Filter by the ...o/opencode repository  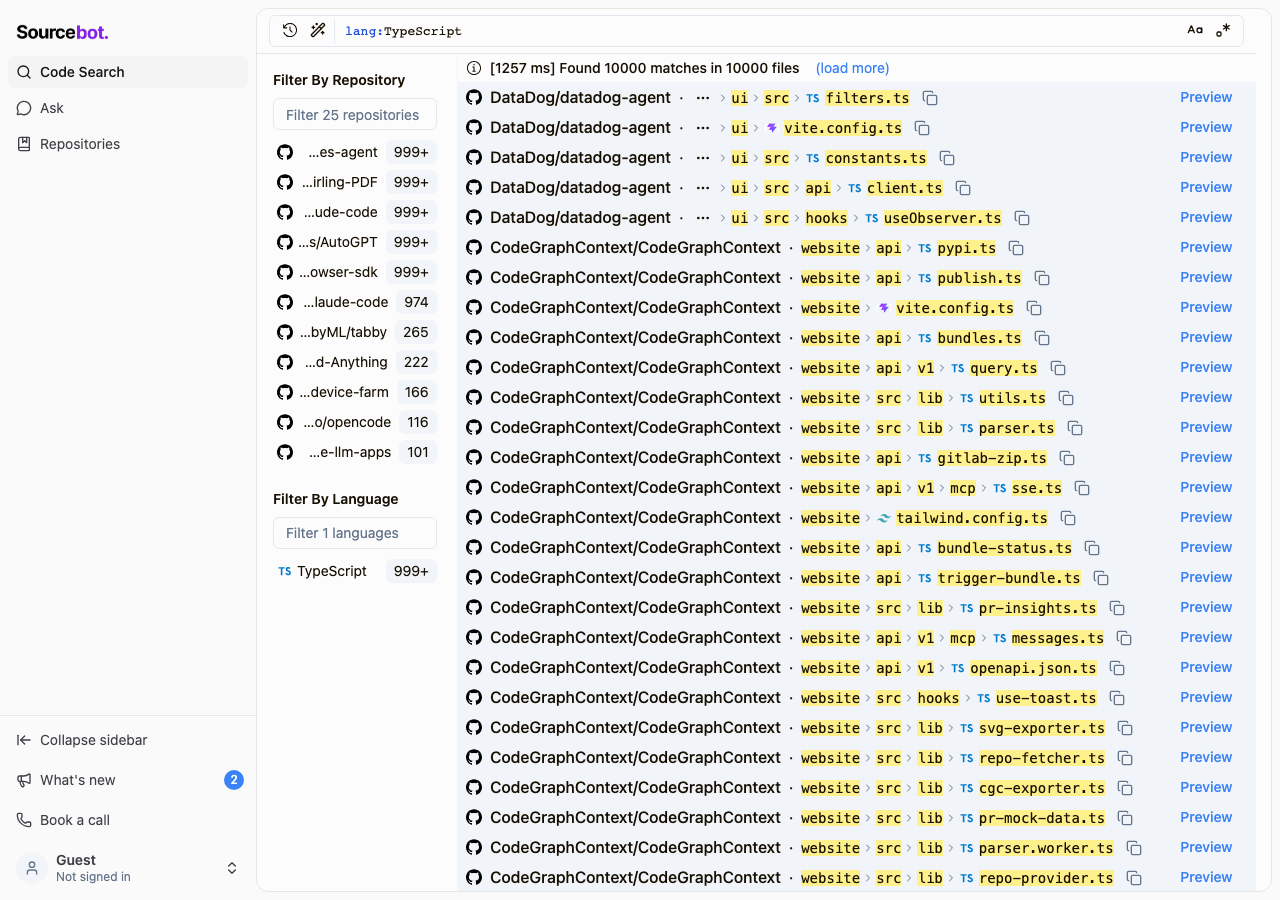click(355, 422)
